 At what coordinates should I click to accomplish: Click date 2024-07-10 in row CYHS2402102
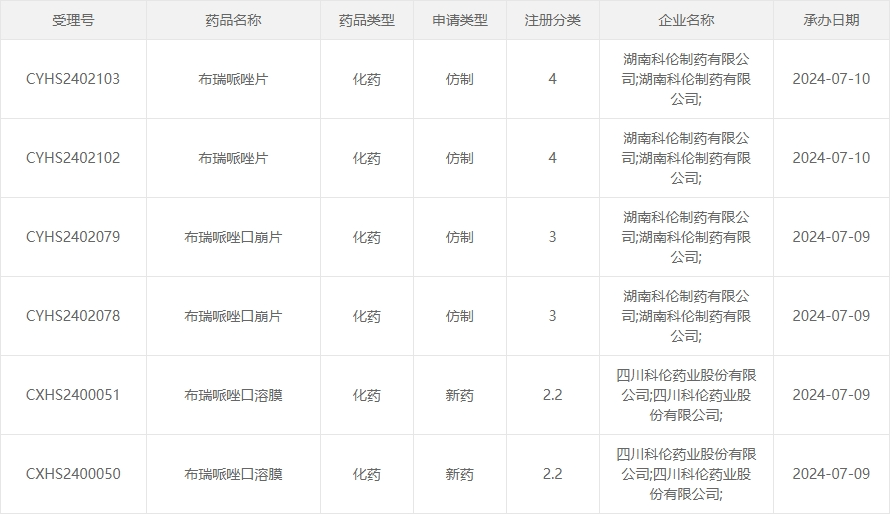click(x=831, y=158)
